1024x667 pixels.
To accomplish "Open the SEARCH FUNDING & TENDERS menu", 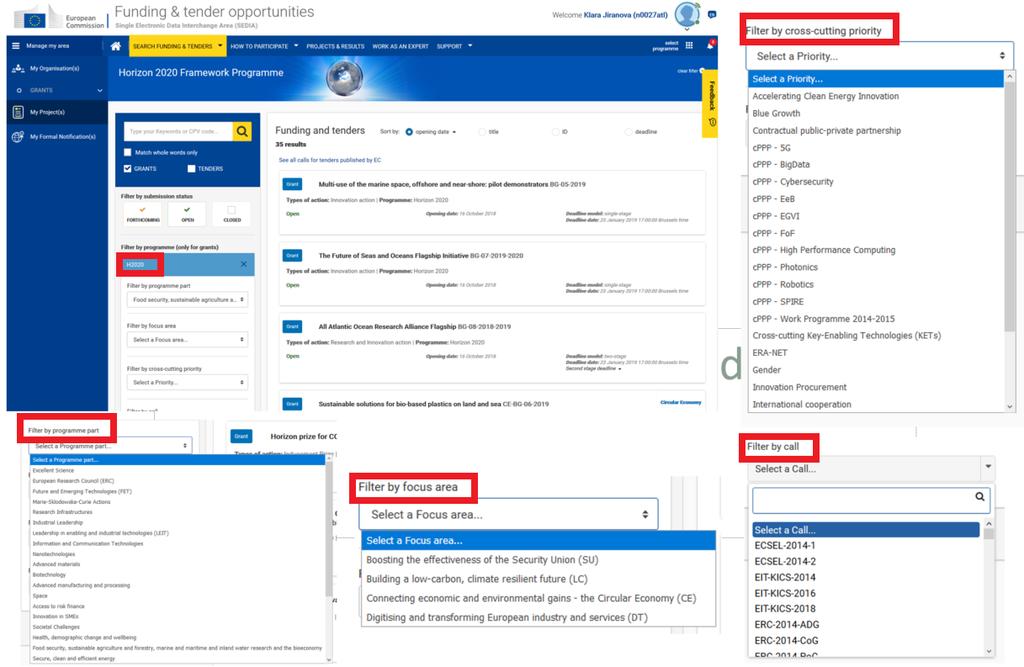I will (x=176, y=46).
